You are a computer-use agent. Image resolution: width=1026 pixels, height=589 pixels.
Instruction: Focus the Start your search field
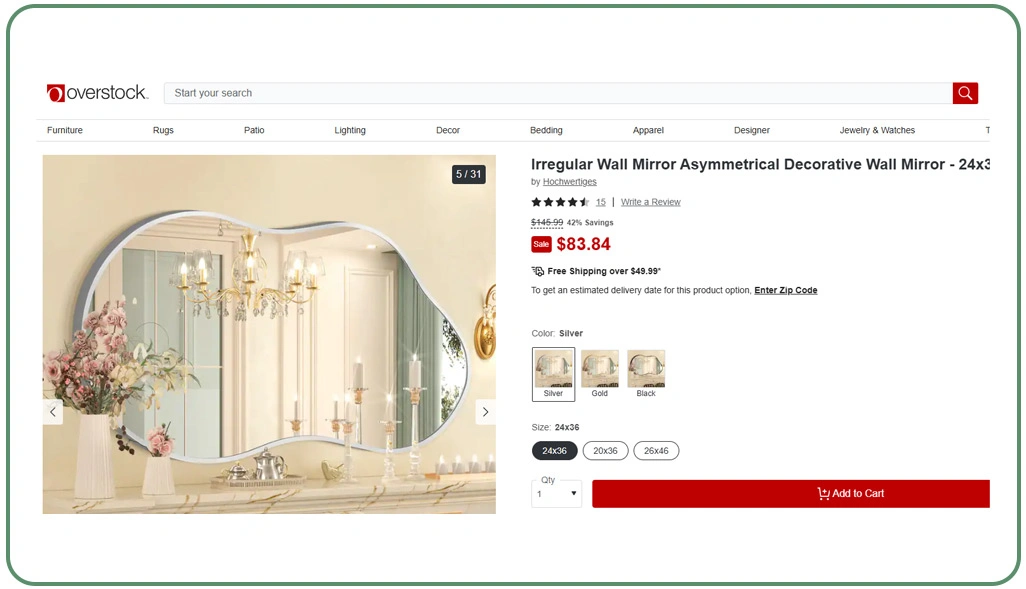tap(557, 93)
